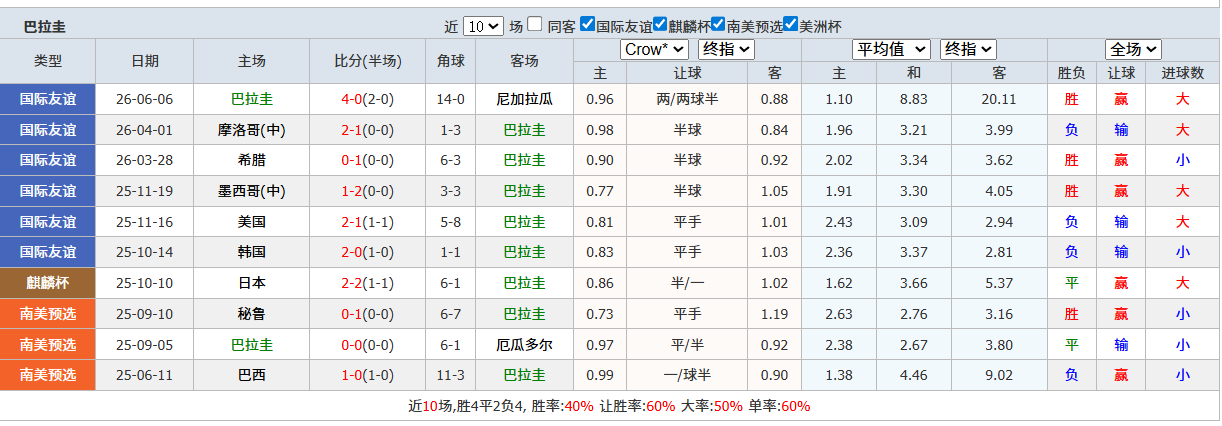Uncheck the 麒麟杯 filter checkbox

click(660, 24)
